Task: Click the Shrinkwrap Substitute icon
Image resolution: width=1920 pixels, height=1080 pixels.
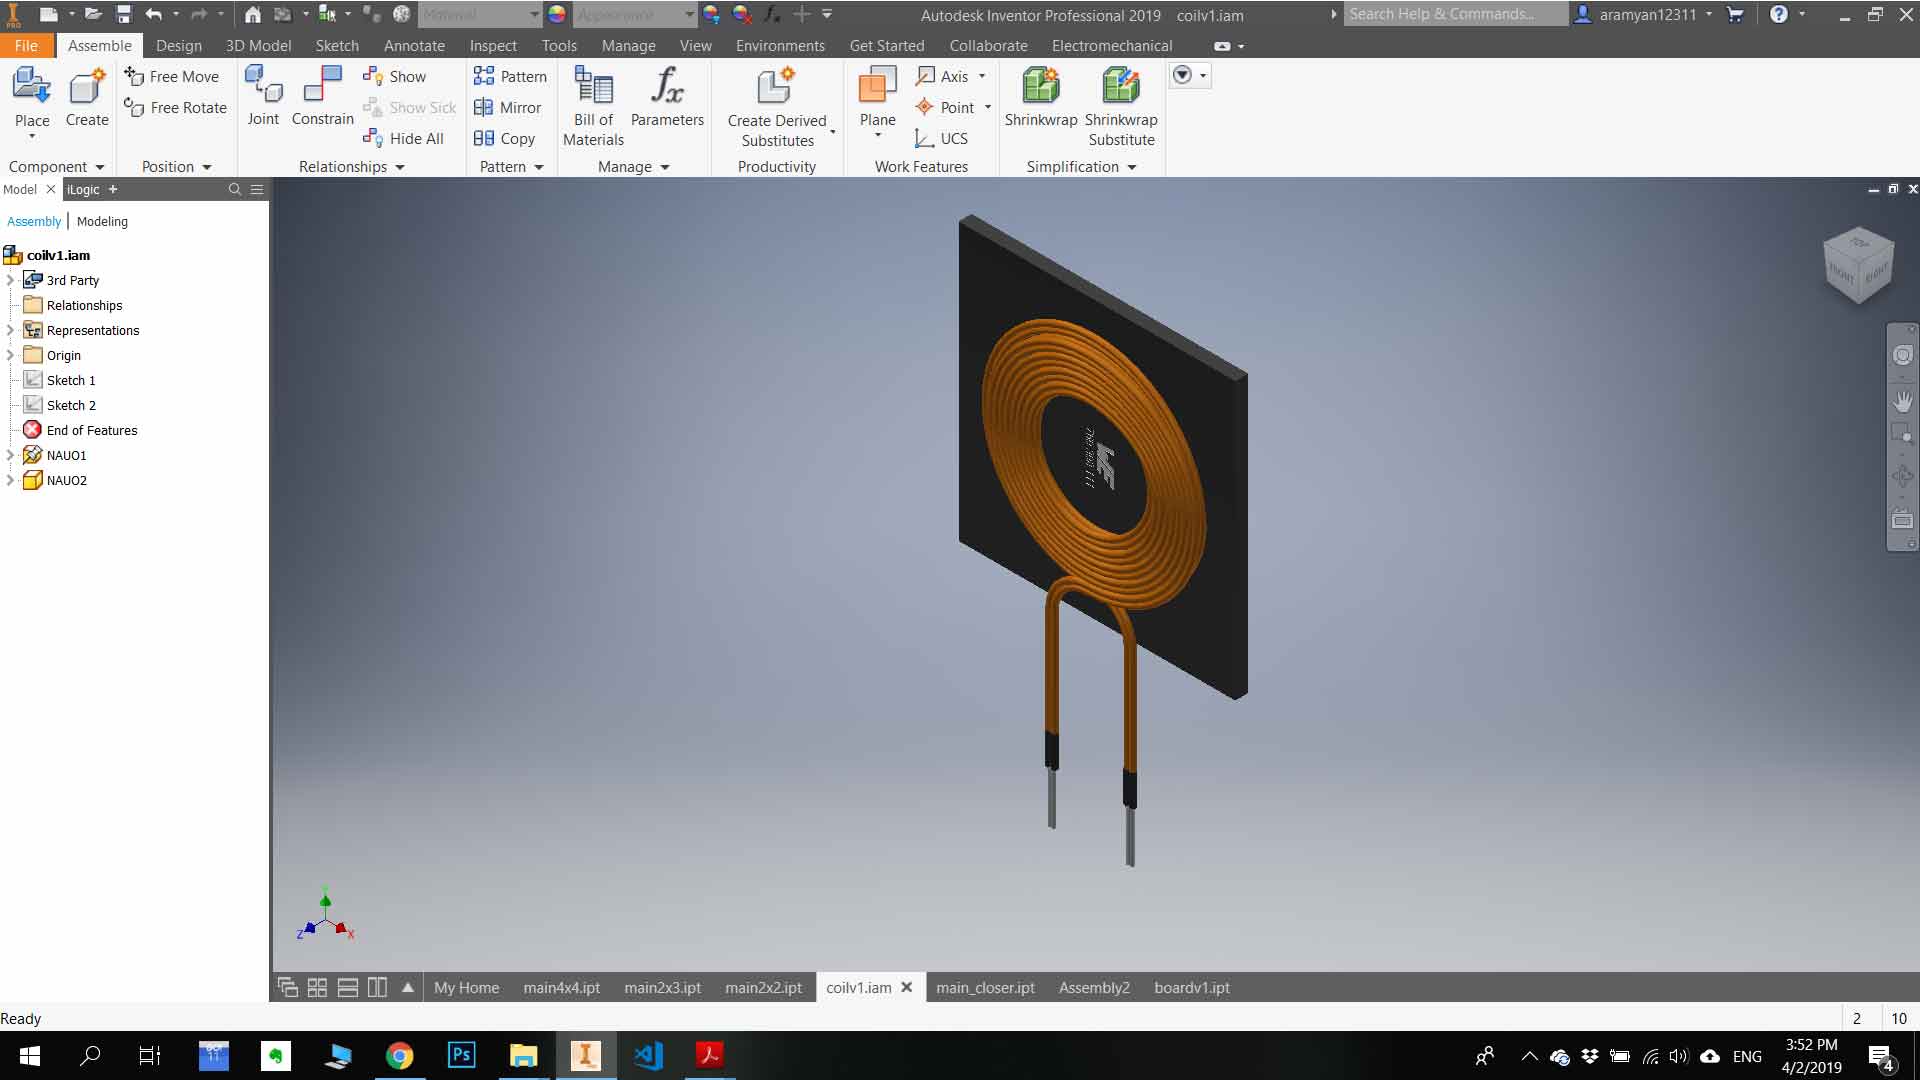Action: (x=1121, y=86)
